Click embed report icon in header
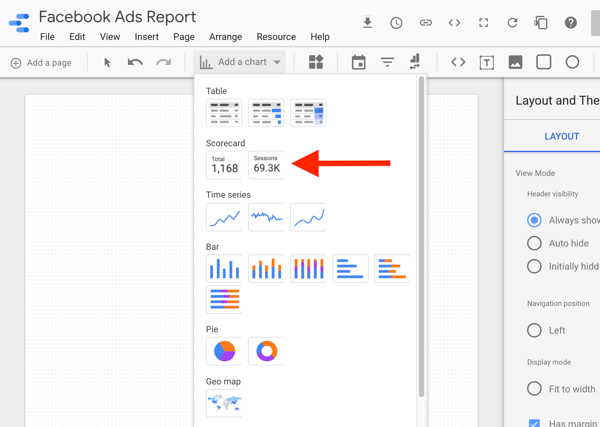 (x=454, y=23)
